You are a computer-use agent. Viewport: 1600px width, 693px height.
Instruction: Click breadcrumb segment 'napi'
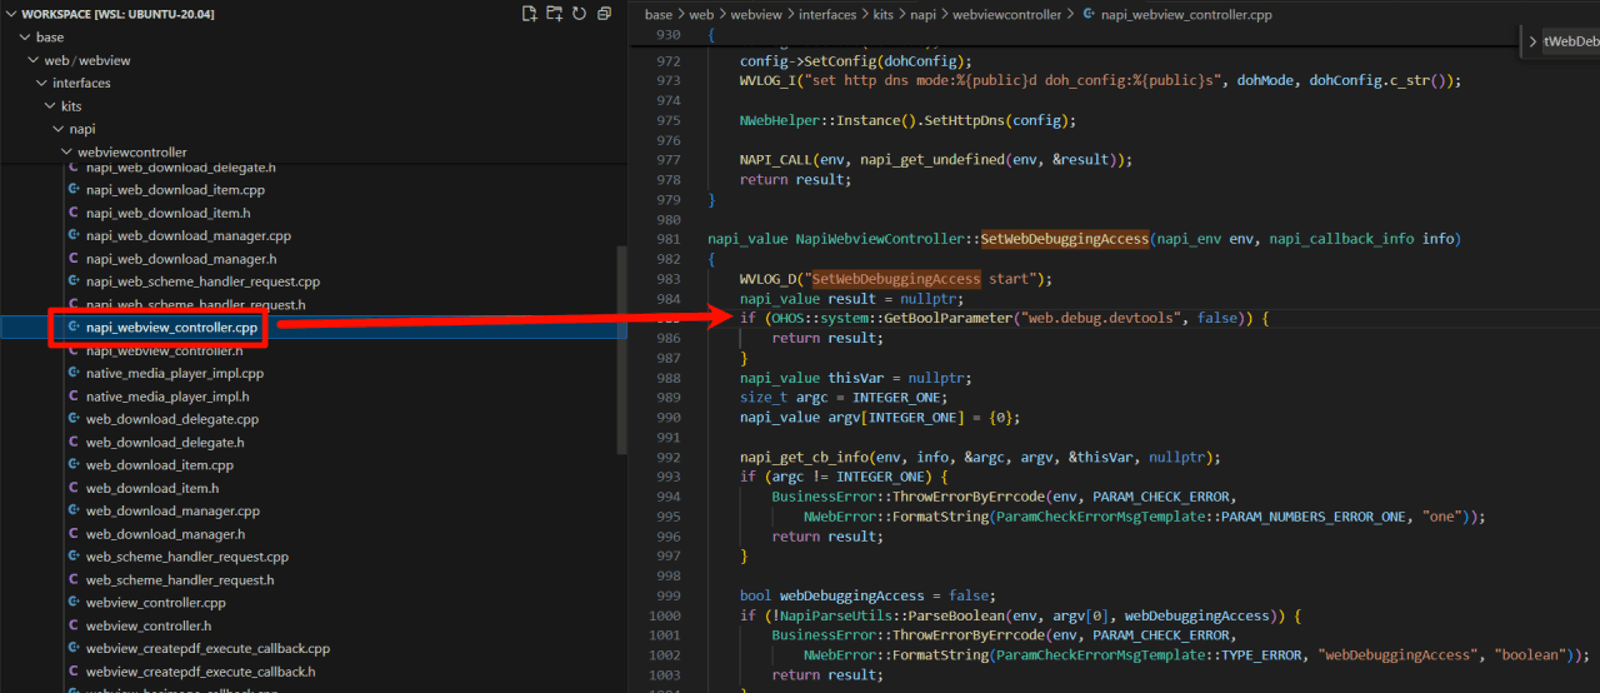point(923,15)
